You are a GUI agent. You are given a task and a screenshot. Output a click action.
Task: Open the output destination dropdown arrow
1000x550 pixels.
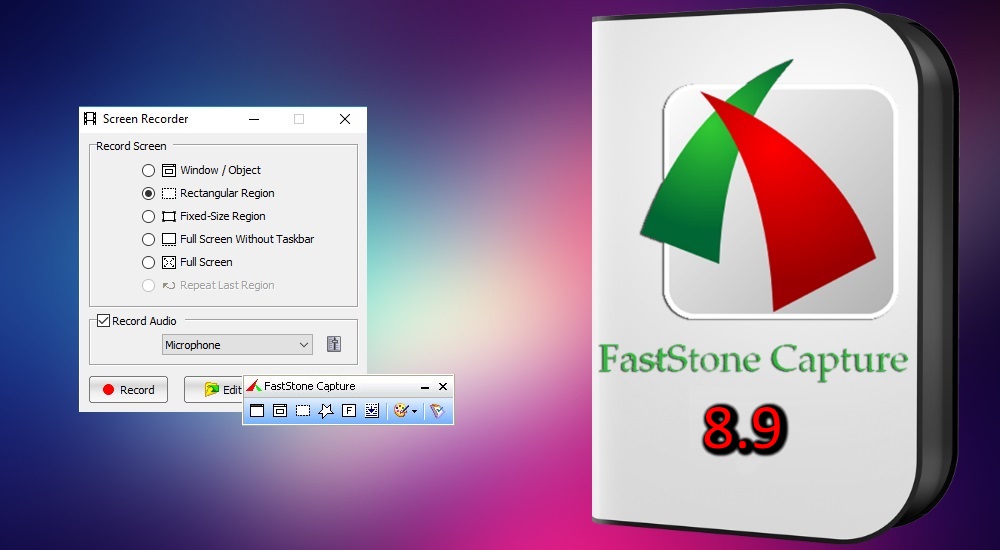point(415,412)
